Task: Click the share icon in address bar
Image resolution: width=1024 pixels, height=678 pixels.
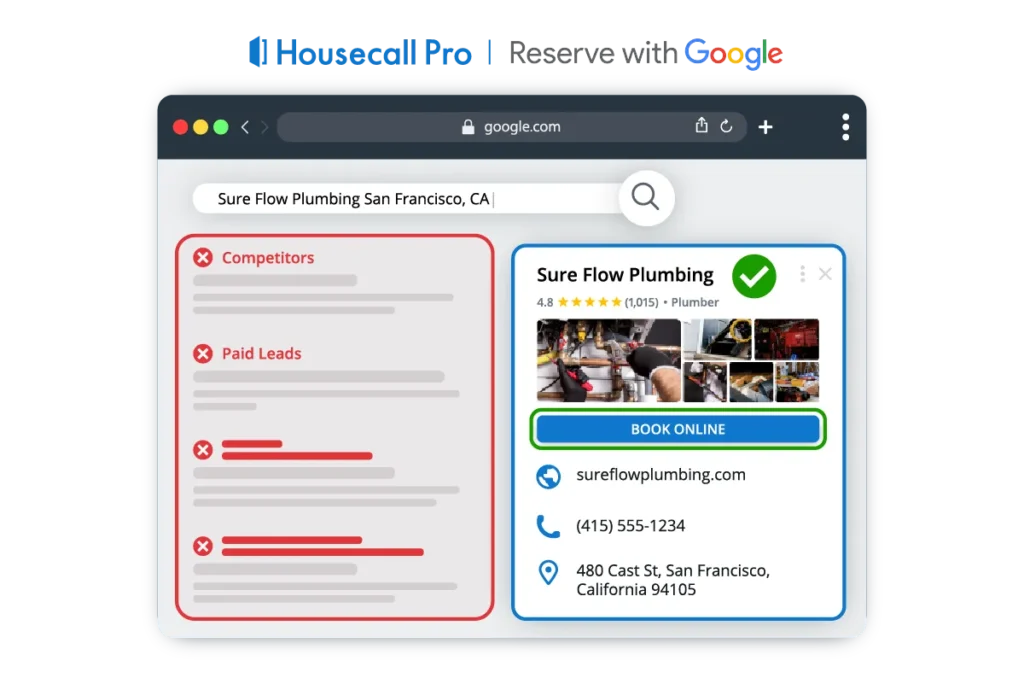Action: pyautogui.click(x=701, y=126)
